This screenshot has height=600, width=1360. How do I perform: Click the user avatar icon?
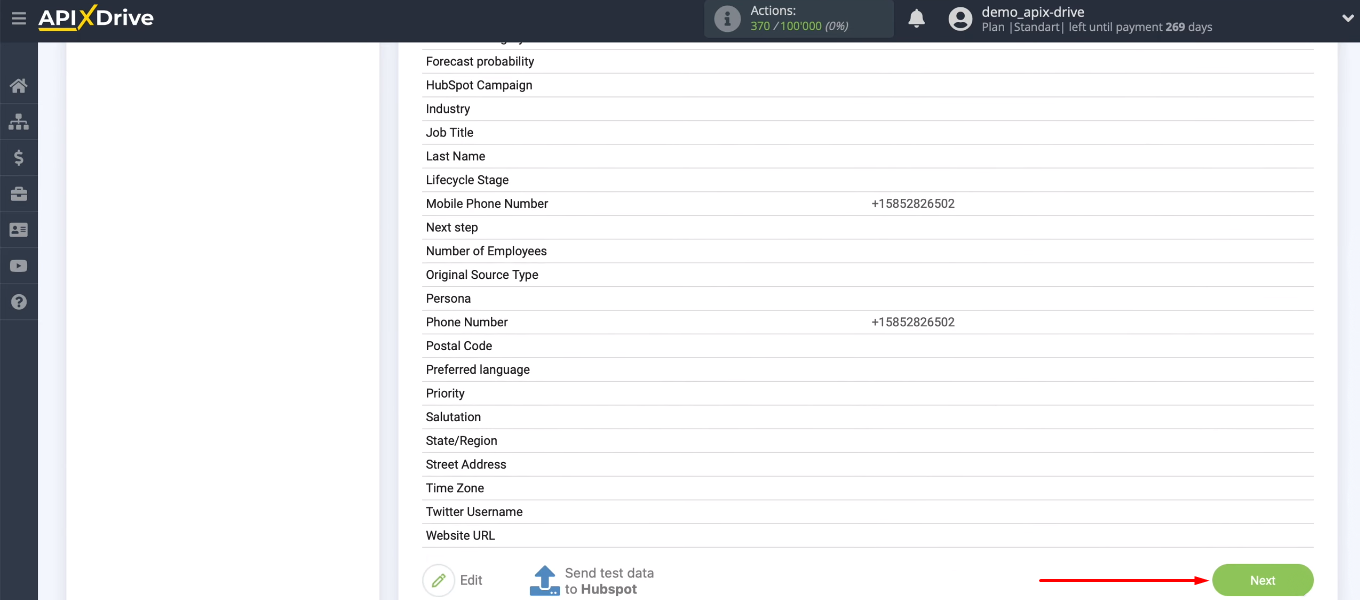(x=960, y=19)
